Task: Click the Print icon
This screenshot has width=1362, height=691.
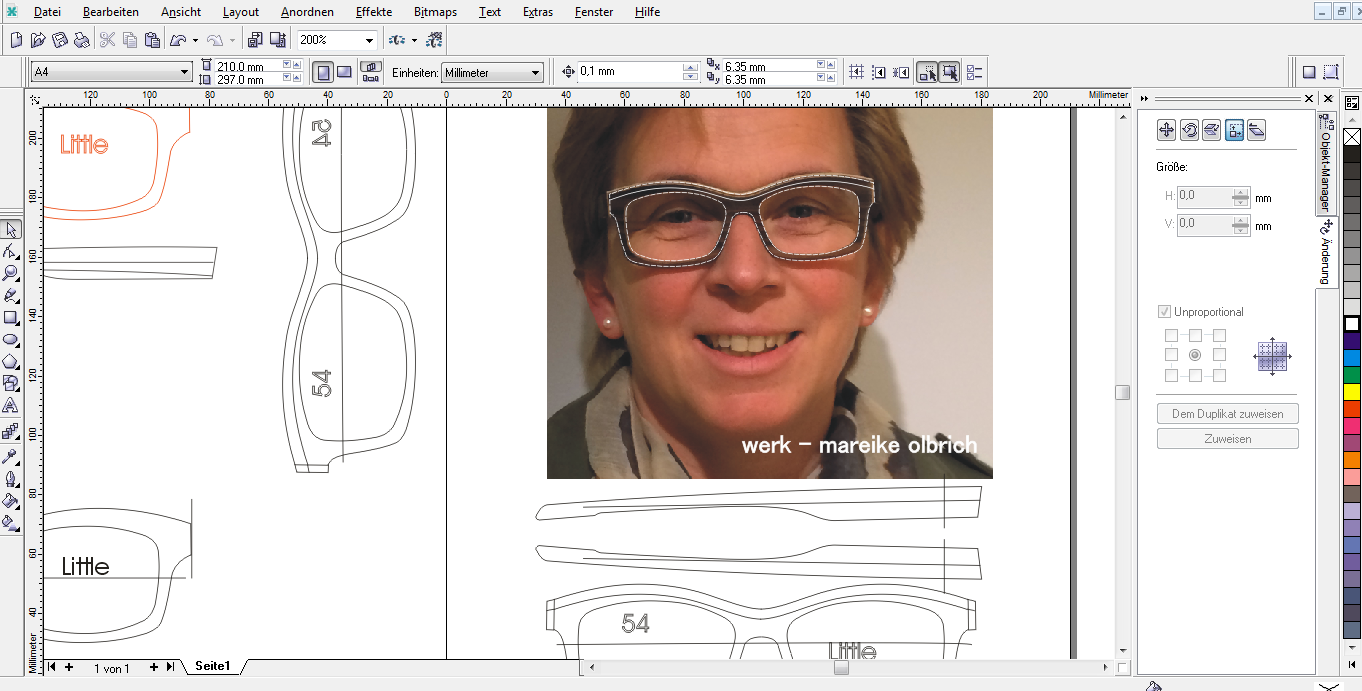Action: pos(82,40)
